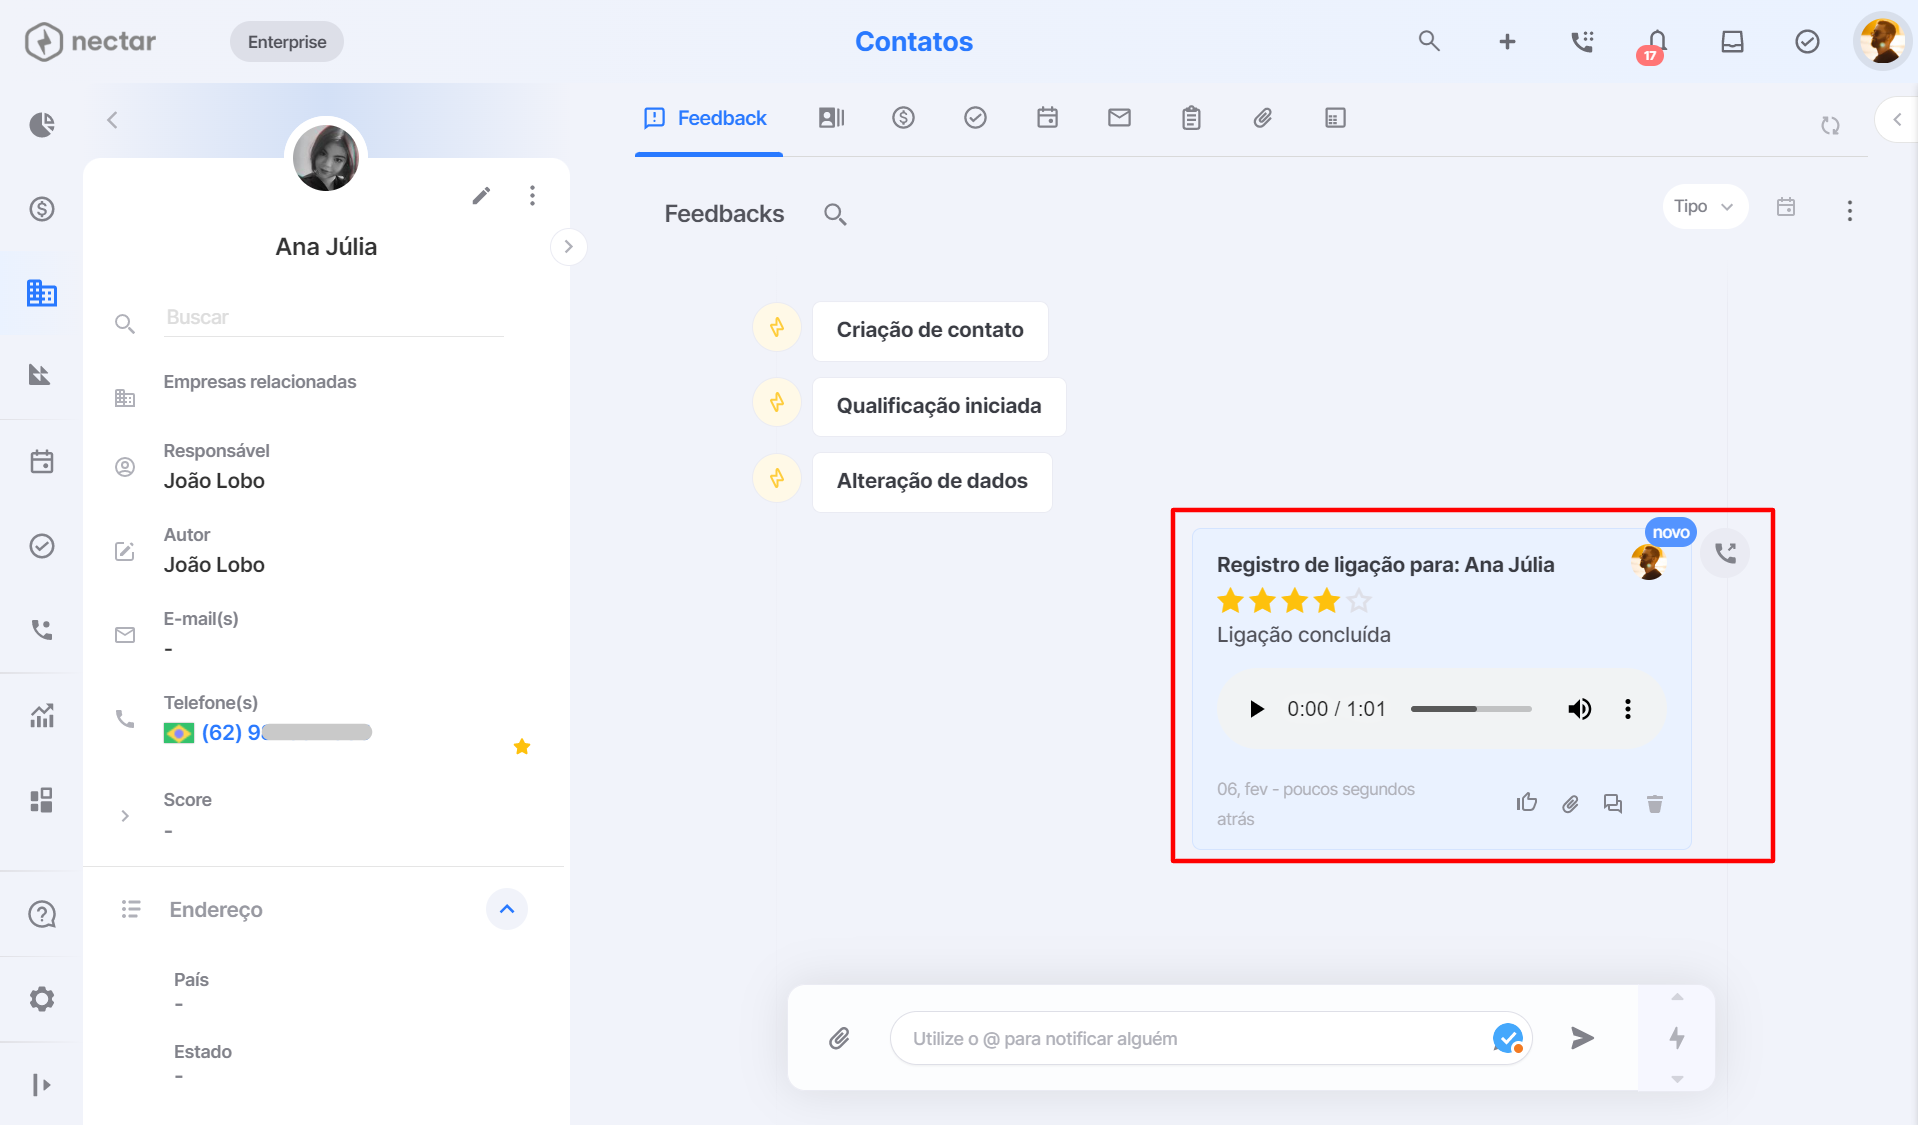Open the notifications bell icon
Screen dimensions: 1918x1125
(1656, 42)
